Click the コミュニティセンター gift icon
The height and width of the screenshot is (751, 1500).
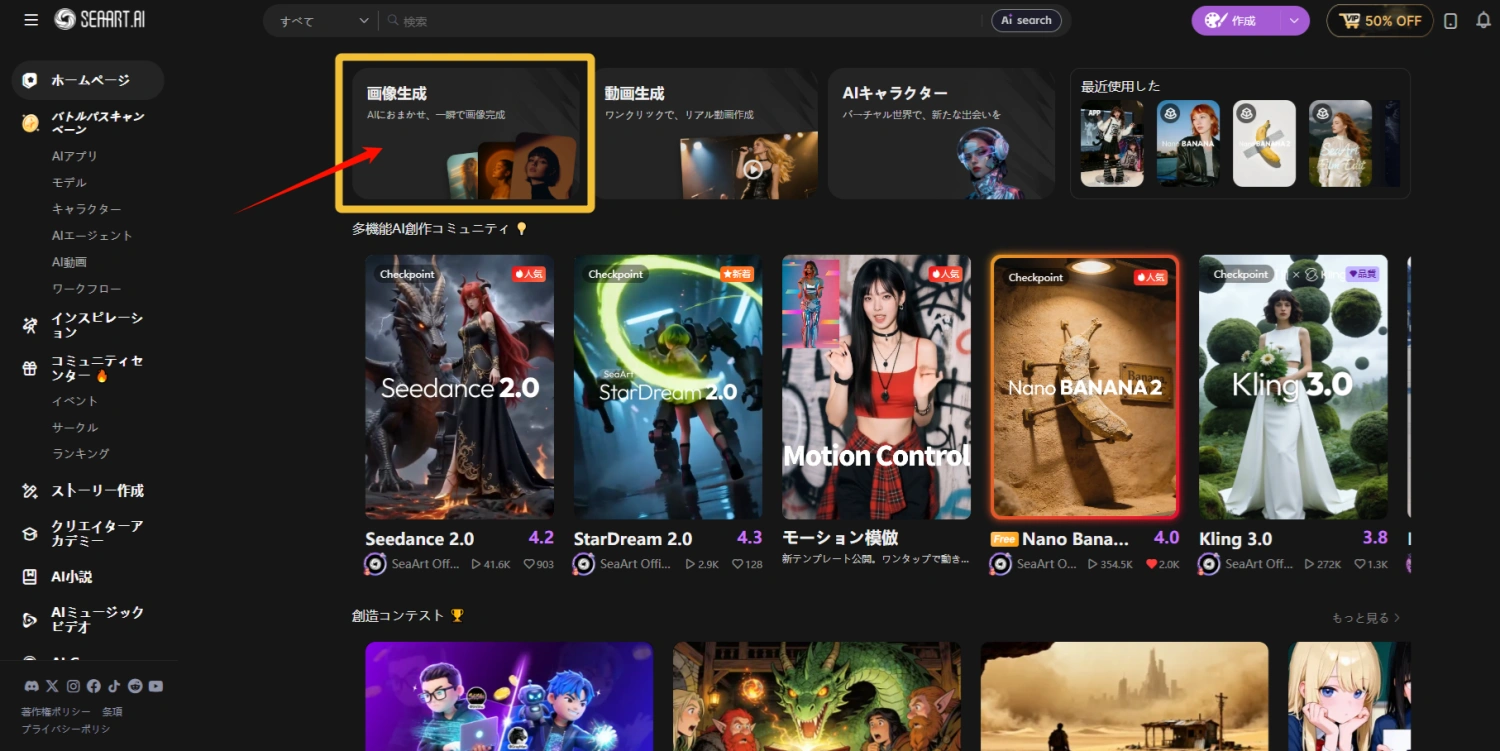(30, 368)
